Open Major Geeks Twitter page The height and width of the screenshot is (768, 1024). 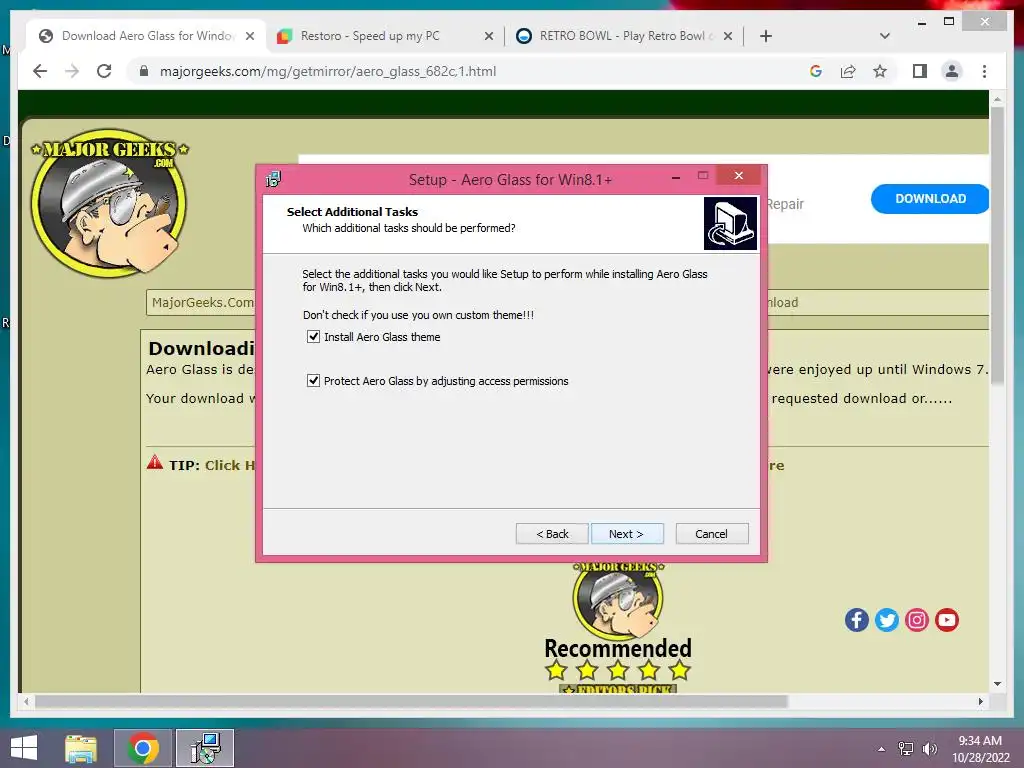(886, 620)
